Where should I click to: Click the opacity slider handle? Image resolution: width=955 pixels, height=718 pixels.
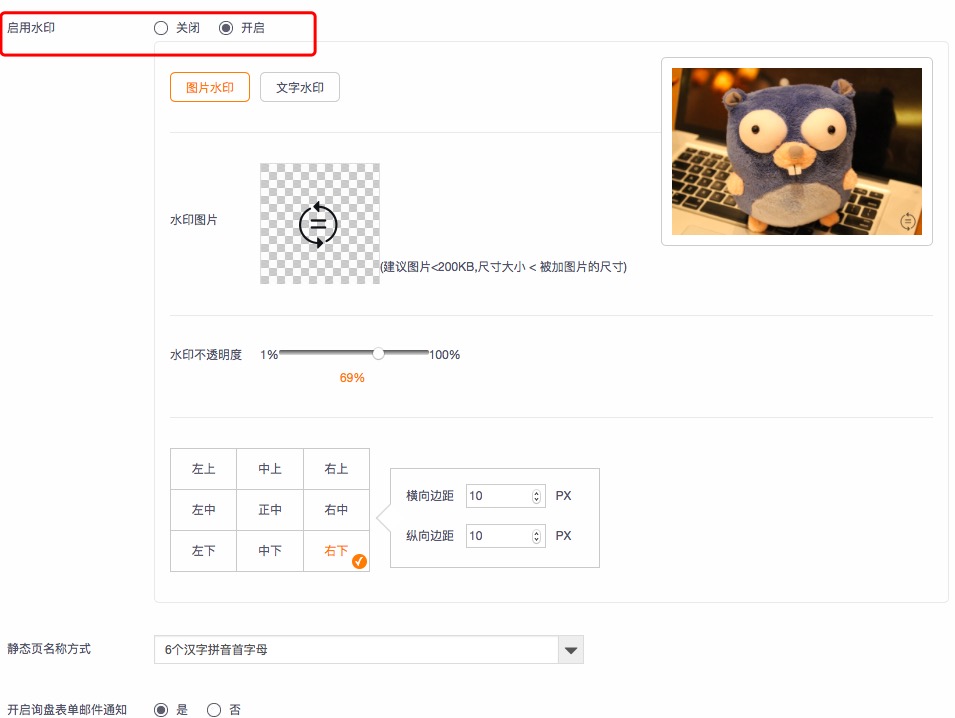tap(378, 353)
